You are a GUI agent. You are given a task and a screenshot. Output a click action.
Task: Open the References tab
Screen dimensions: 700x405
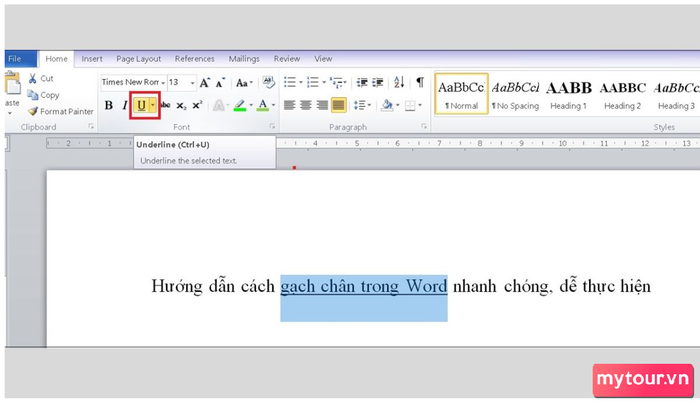[194, 59]
